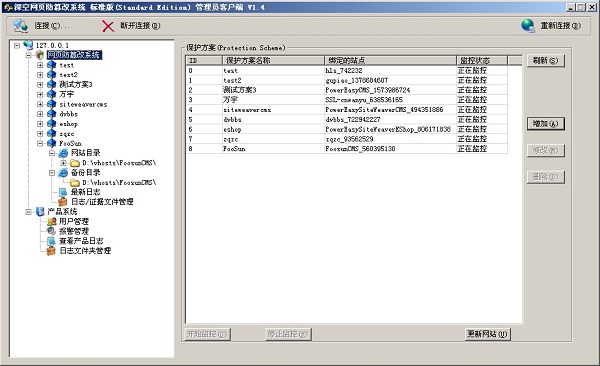Expand the zqrc tree node
The image size is (600, 366).
40,134
